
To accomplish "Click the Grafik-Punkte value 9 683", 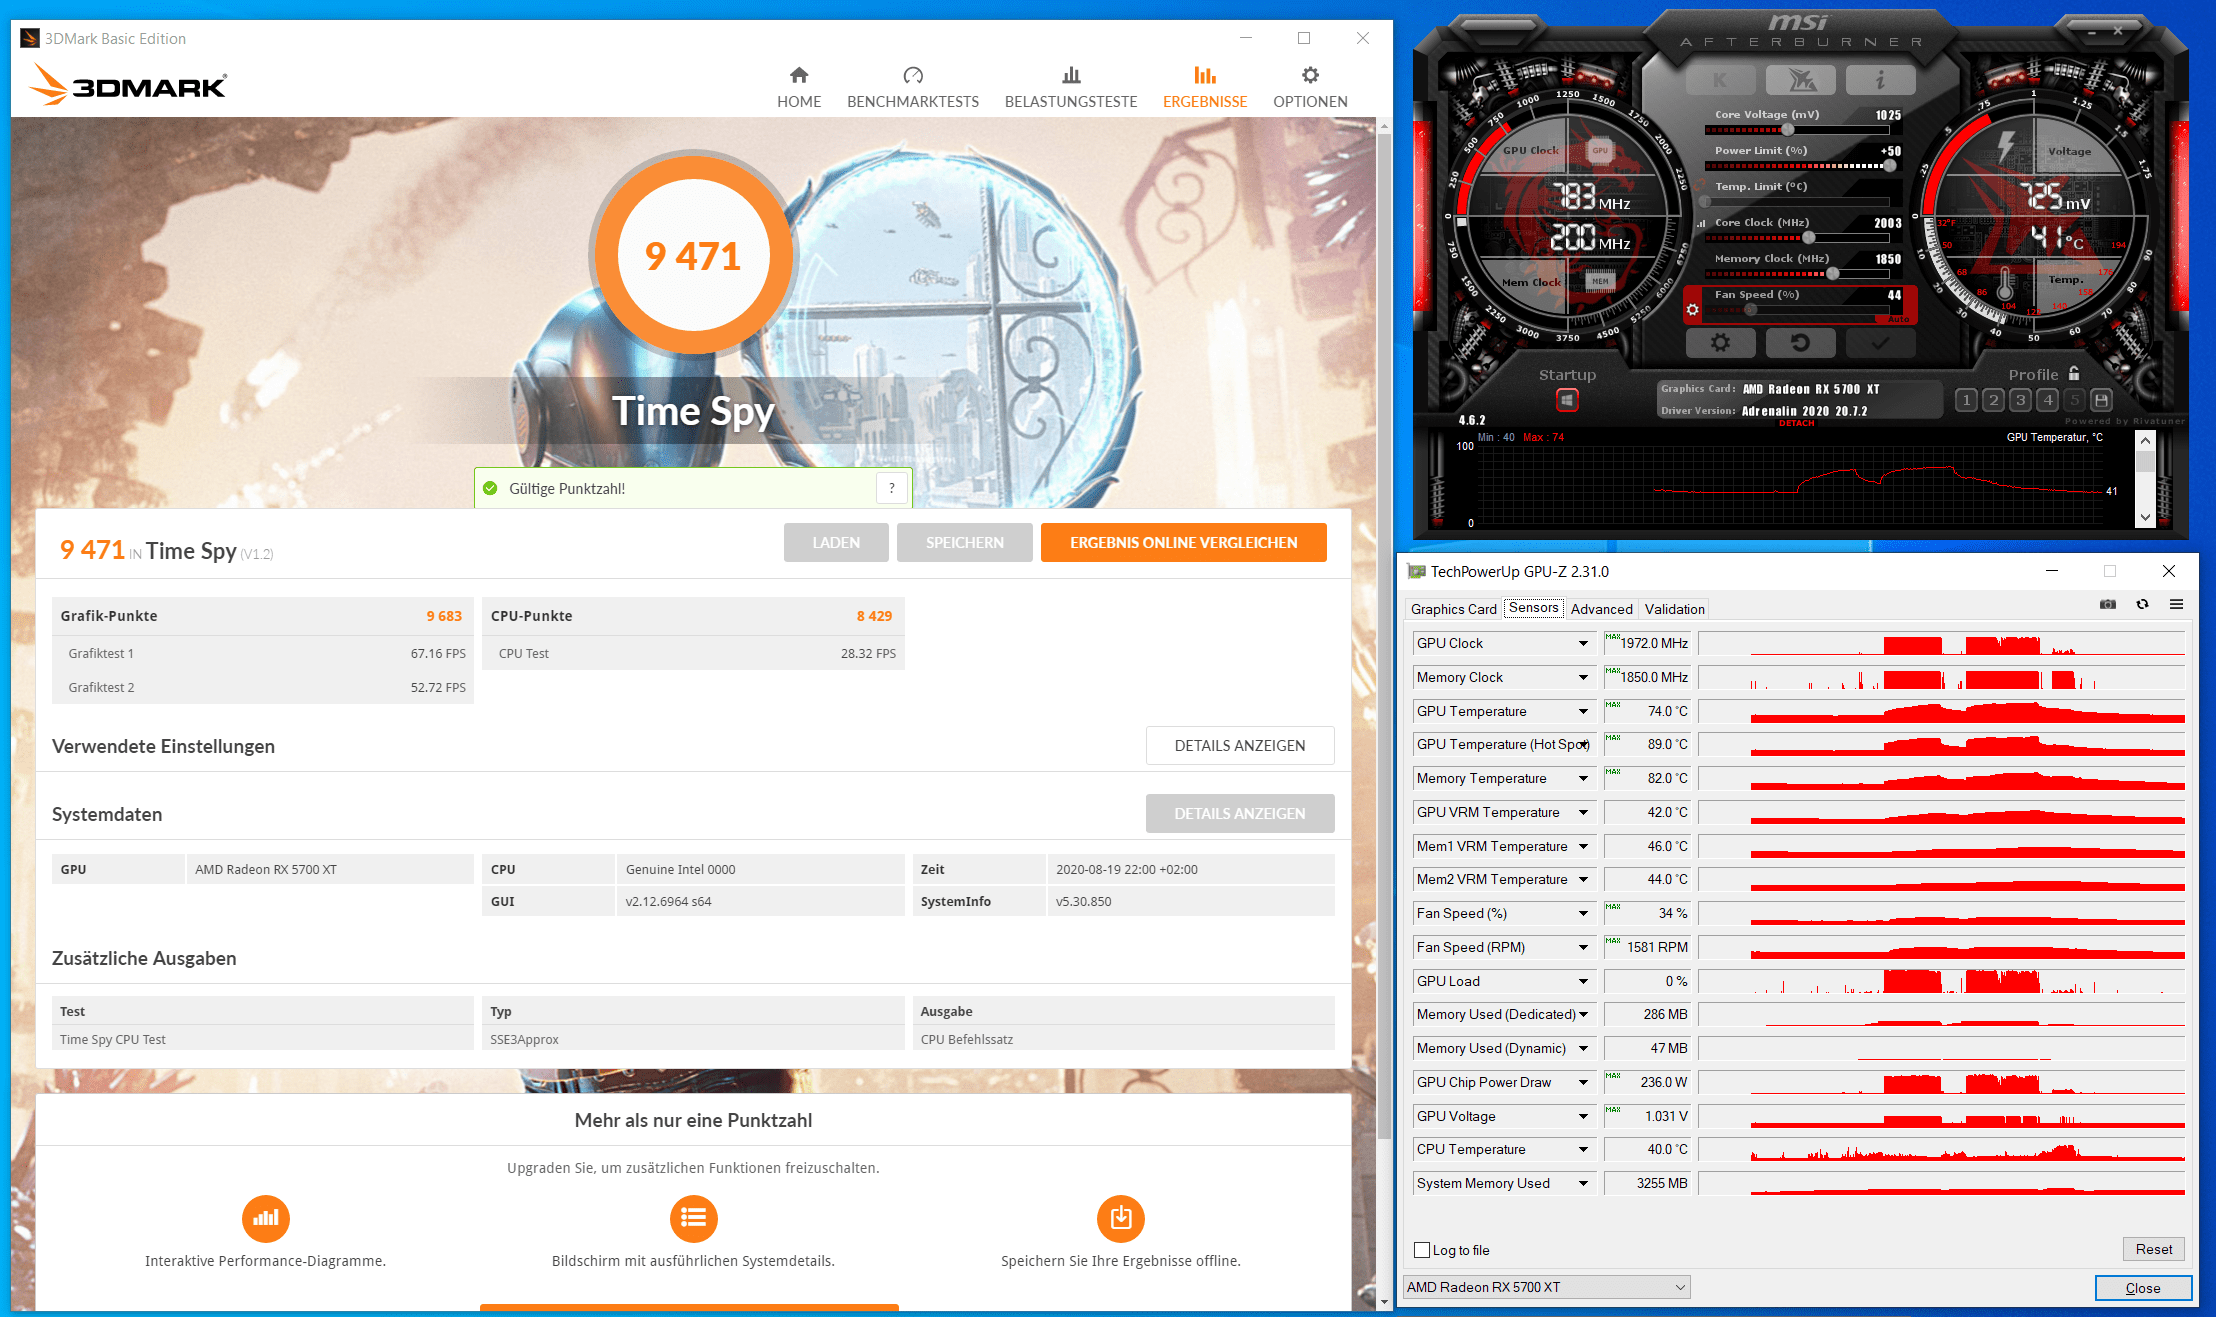I will [444, 616].
